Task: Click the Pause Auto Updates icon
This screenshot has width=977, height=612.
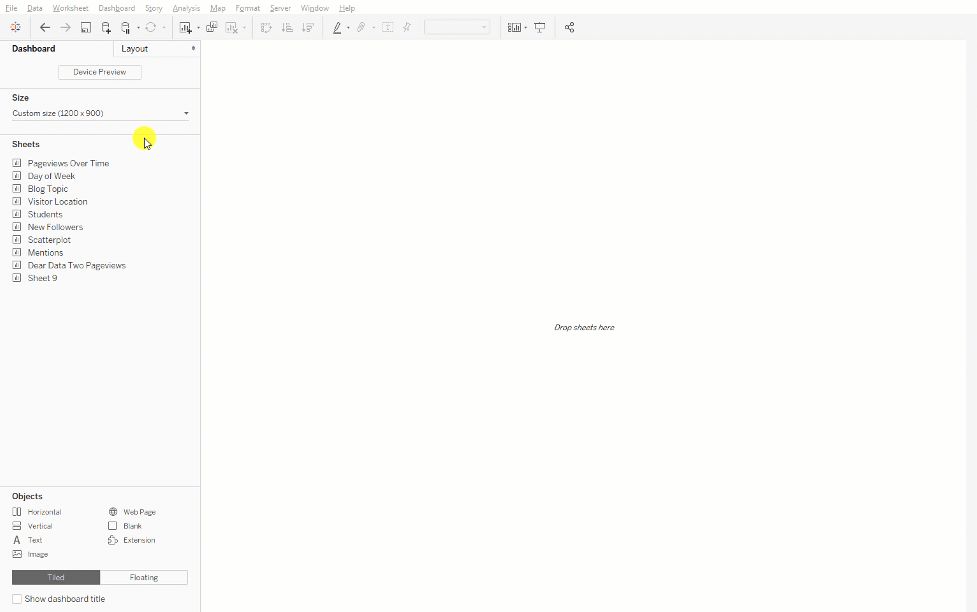Action: point(125,27)
